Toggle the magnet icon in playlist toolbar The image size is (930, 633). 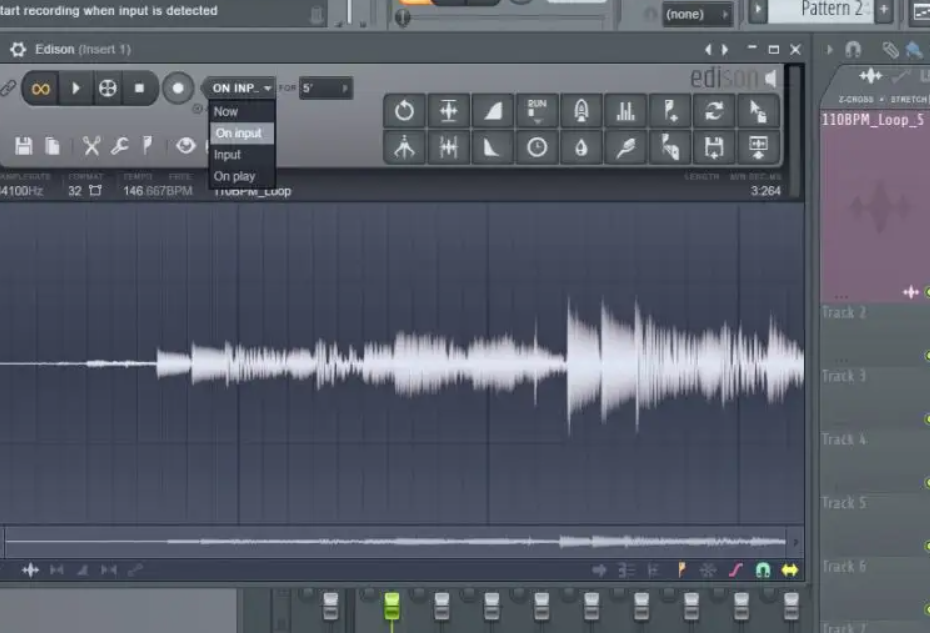coord(853,49)
